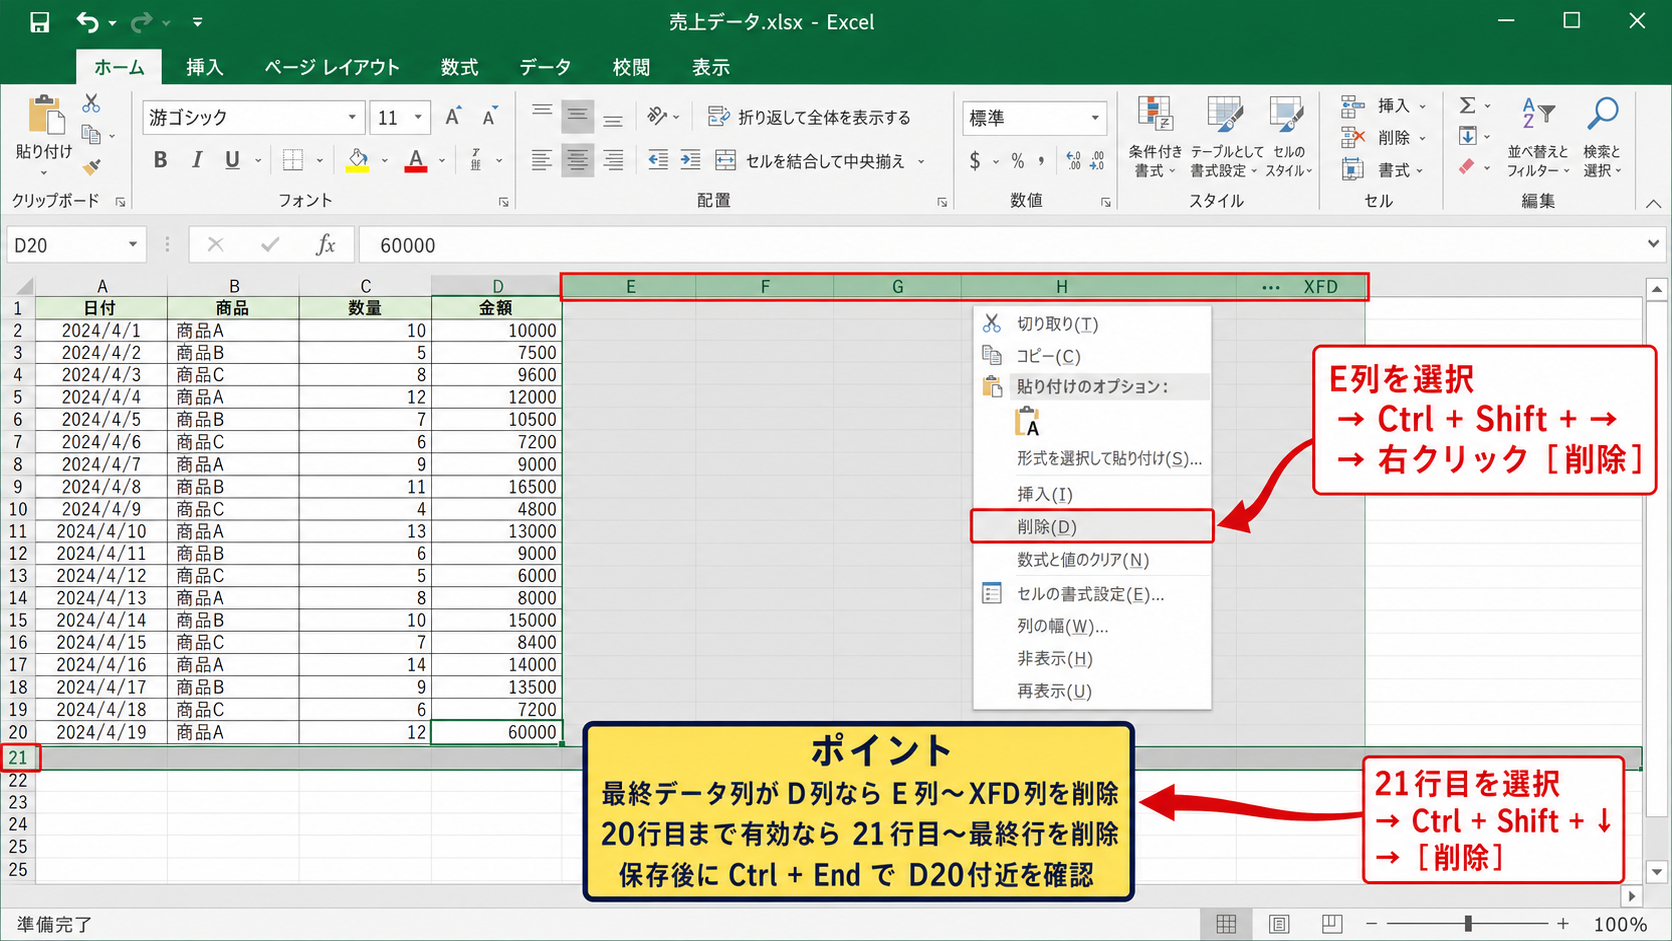Image resolution: width=1672 pixels, height=941 pixels.
Task: Click the vertical scrollbar down arrow
Action: click(1656, 872)
